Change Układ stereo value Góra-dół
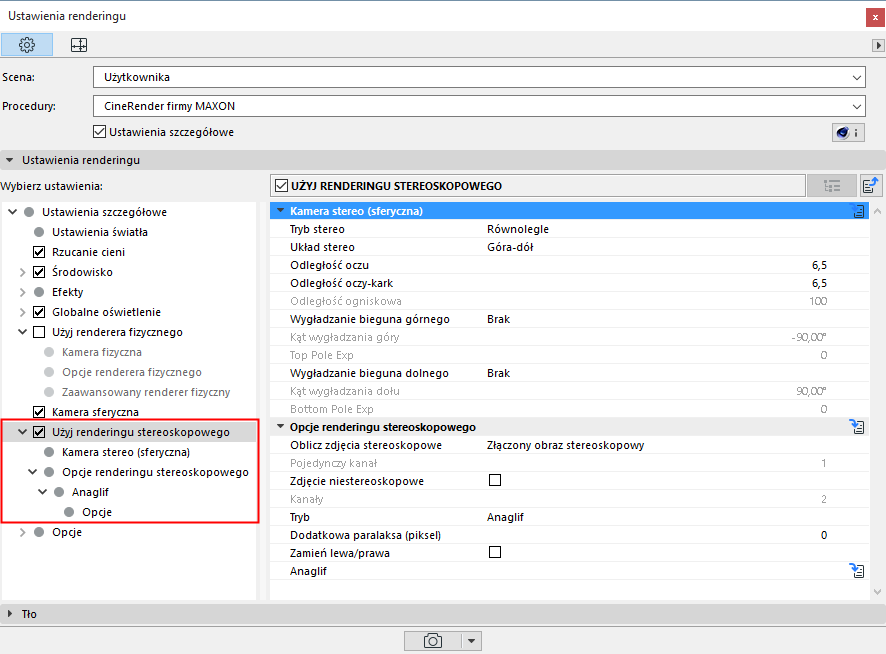 tap(510, 247)
